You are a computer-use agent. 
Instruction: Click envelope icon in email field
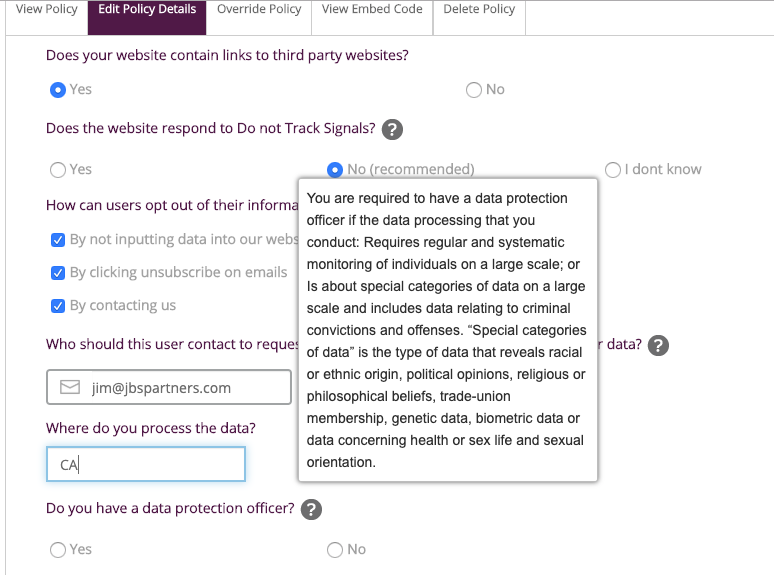pyautogui.click(x=70, y=387)
